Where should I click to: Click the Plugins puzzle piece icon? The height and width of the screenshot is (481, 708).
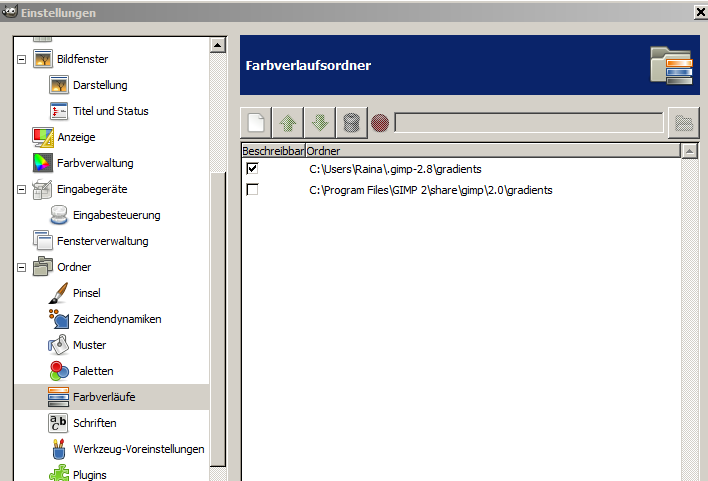tap(59, 473)
